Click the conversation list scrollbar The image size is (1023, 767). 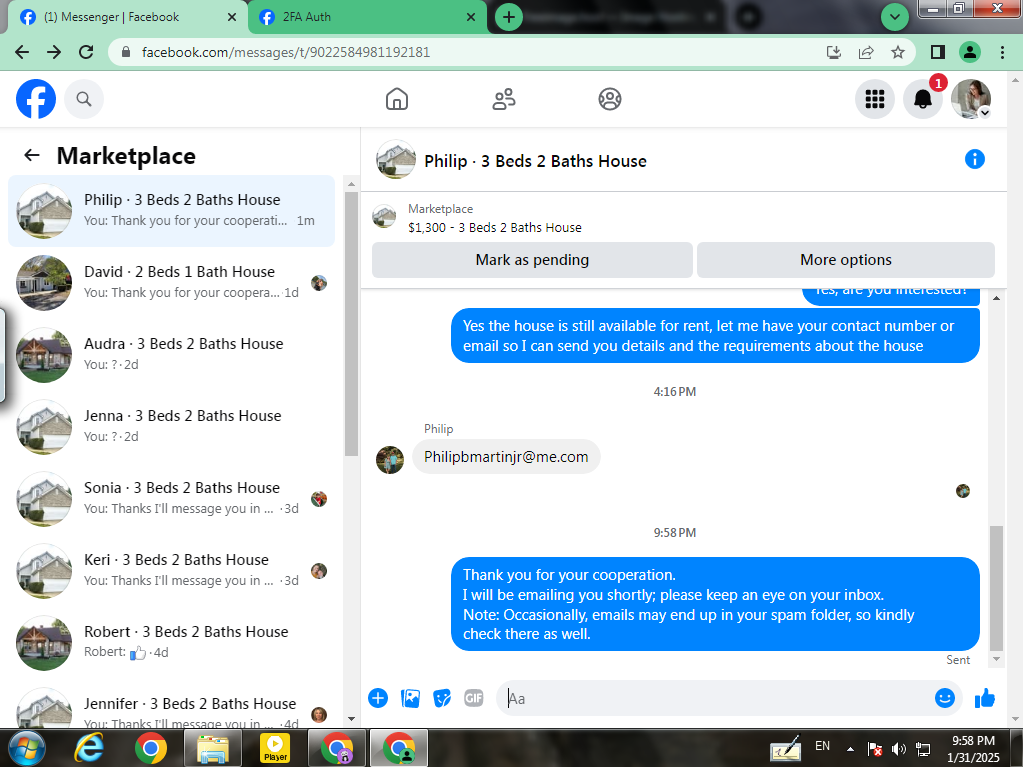click(351, 324)
